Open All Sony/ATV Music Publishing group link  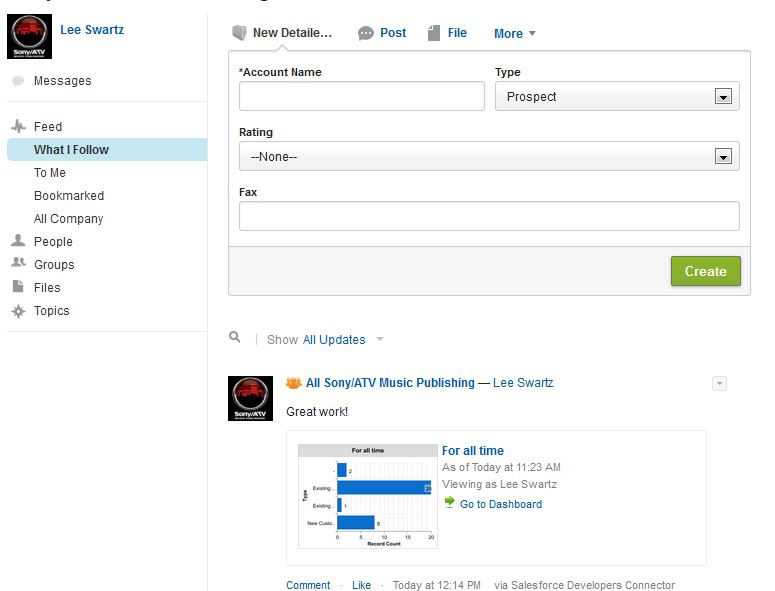[x=390, y=383]
